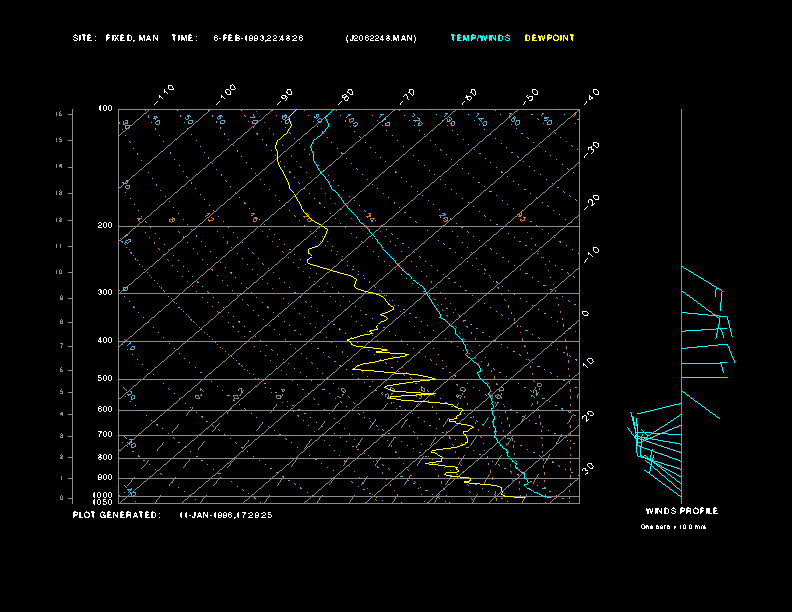This screenshot has height=612, width=792.
Task: Click the 0 degree label right of chart
Action: point(586,313)
